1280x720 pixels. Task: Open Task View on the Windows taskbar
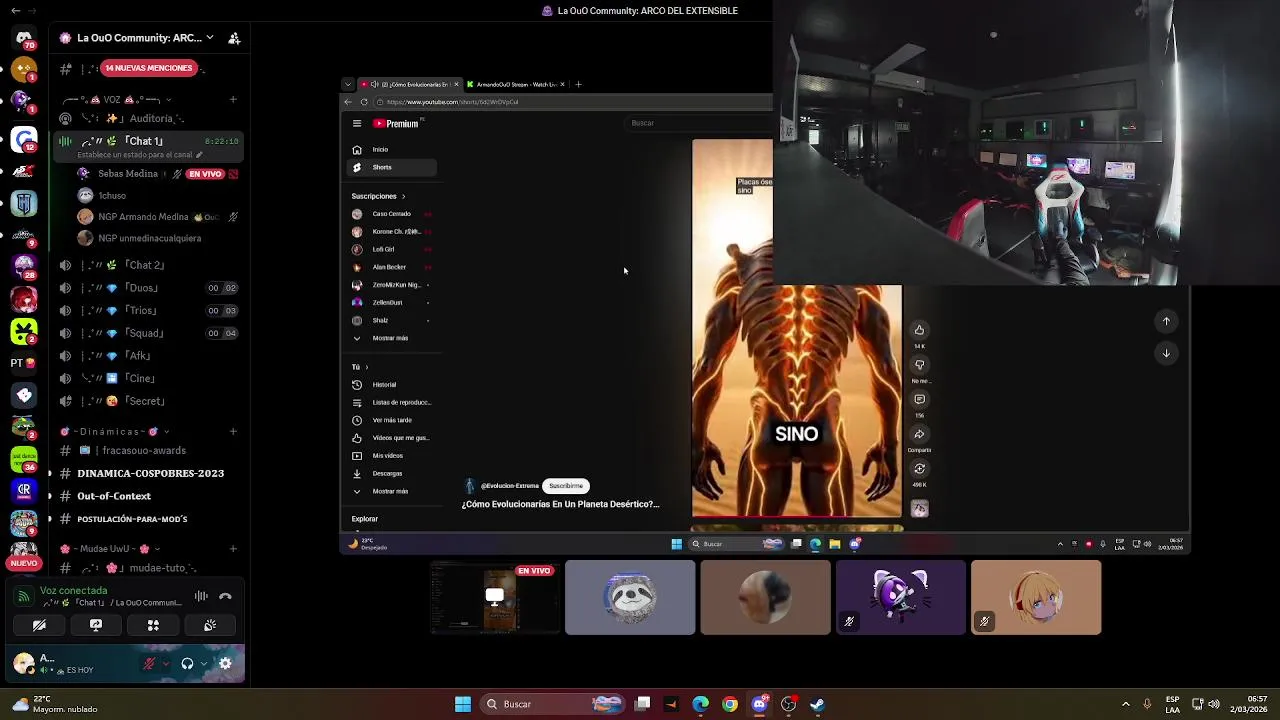643,704
